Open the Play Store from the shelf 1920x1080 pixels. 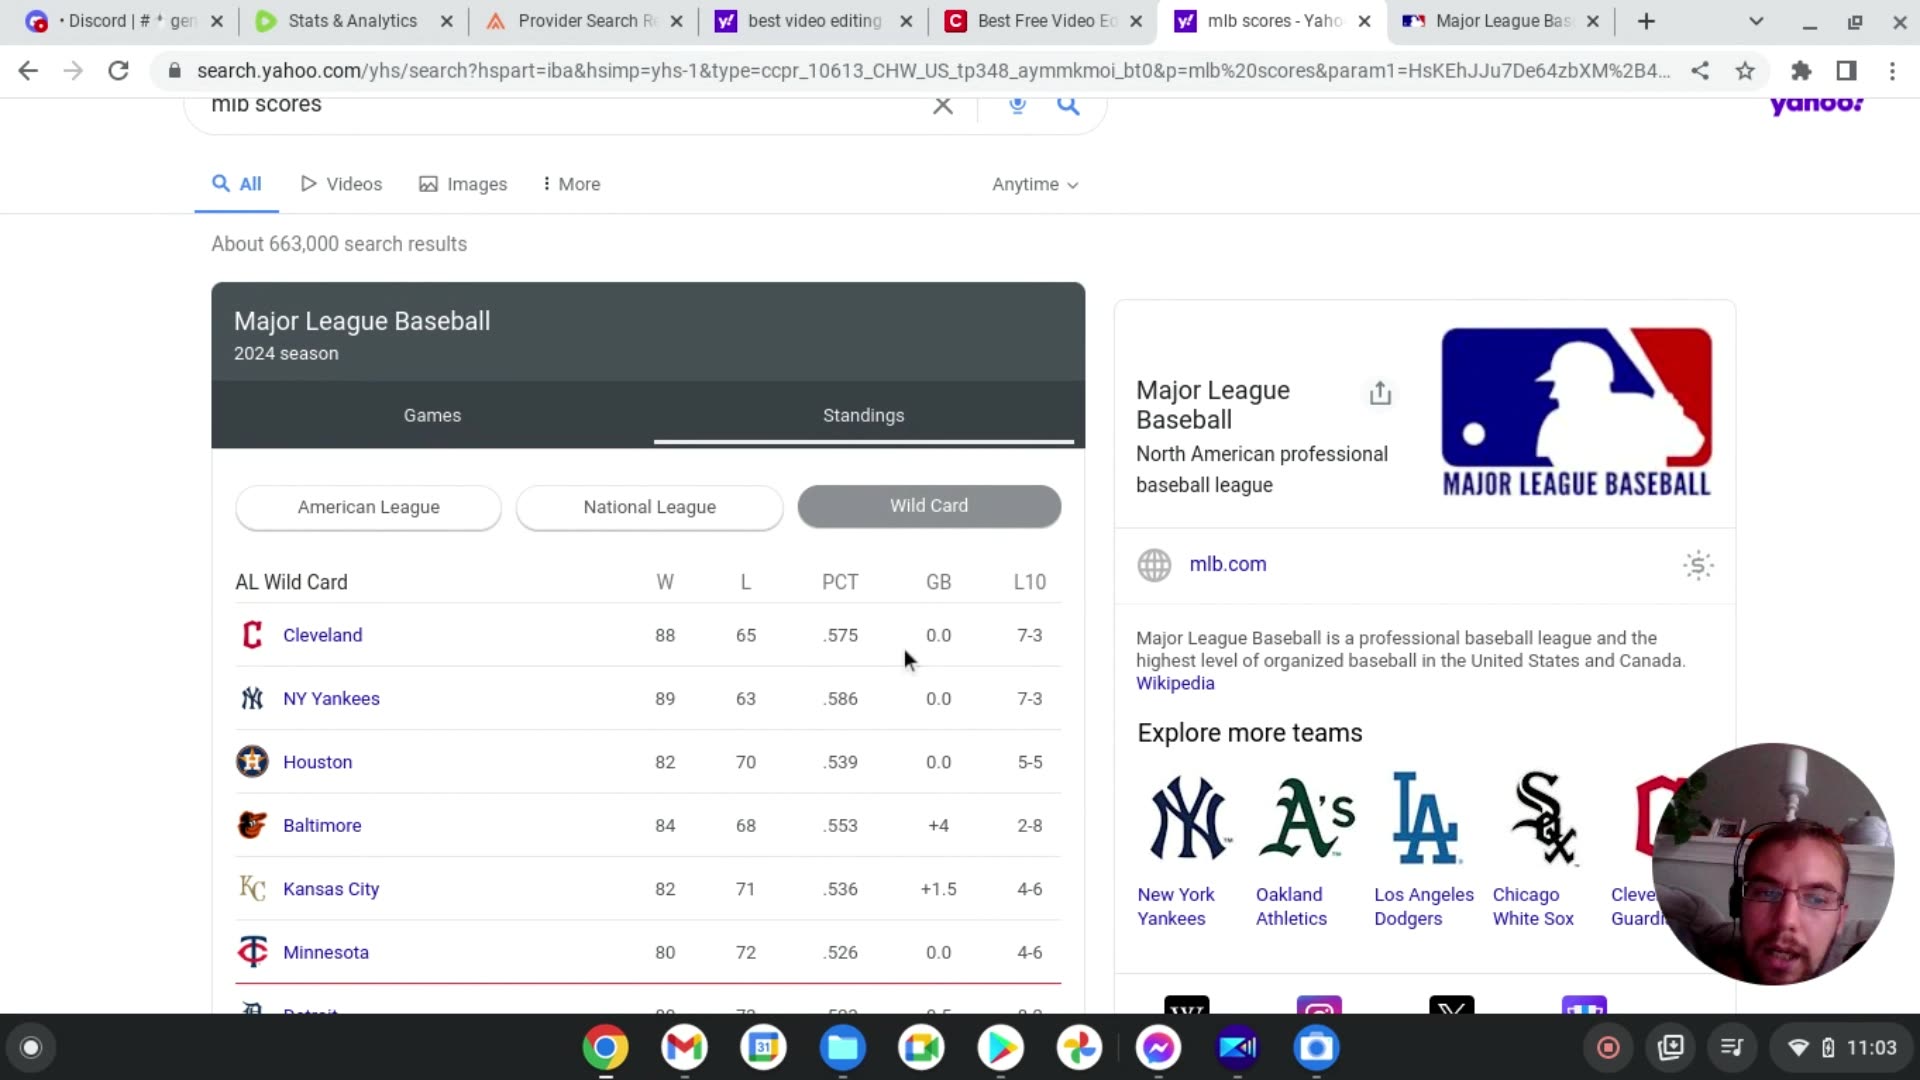(1001, 1048)
